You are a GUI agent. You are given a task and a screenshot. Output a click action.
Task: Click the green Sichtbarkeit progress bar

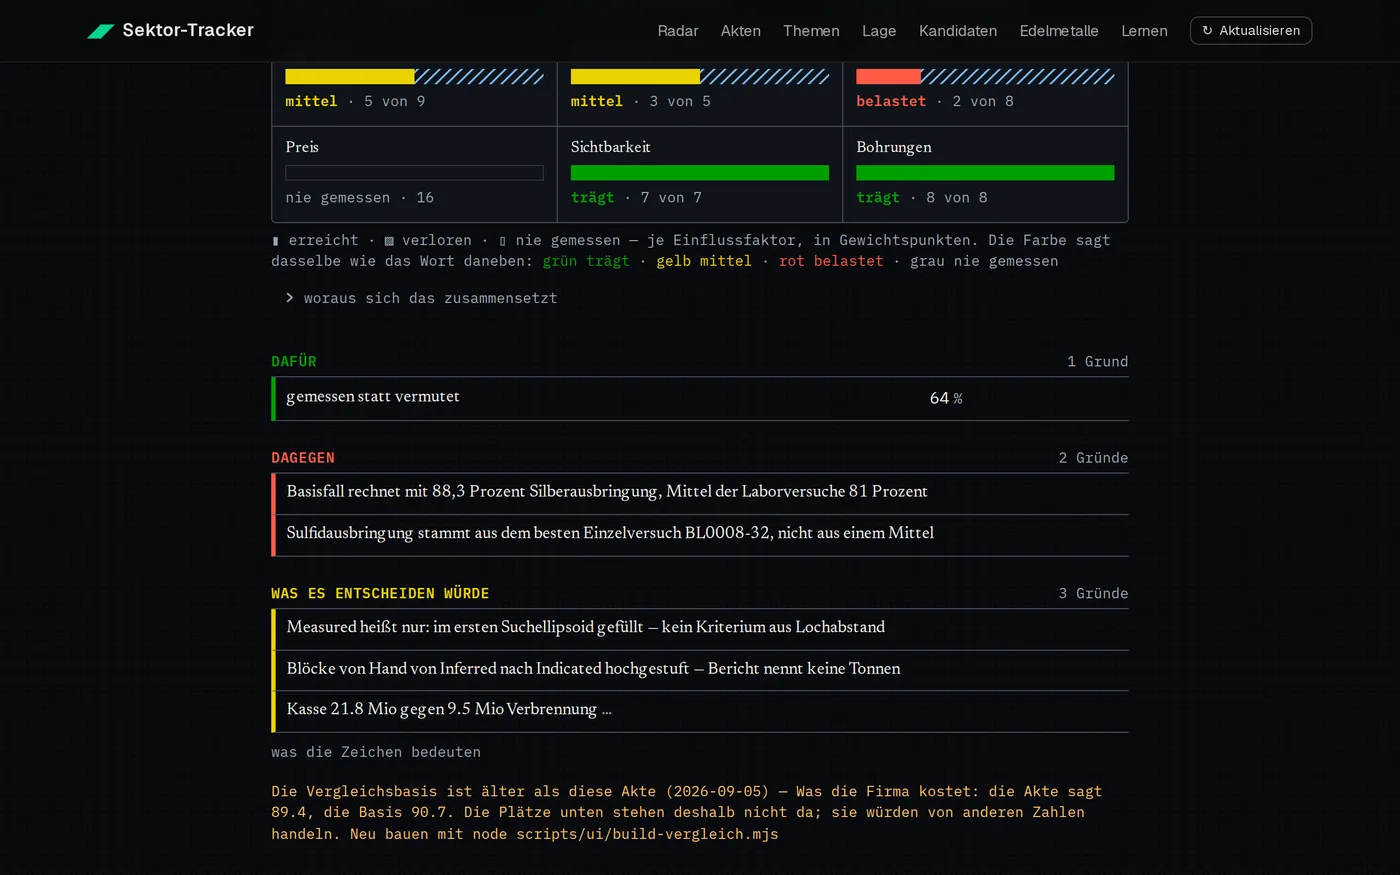coord(700,173)
